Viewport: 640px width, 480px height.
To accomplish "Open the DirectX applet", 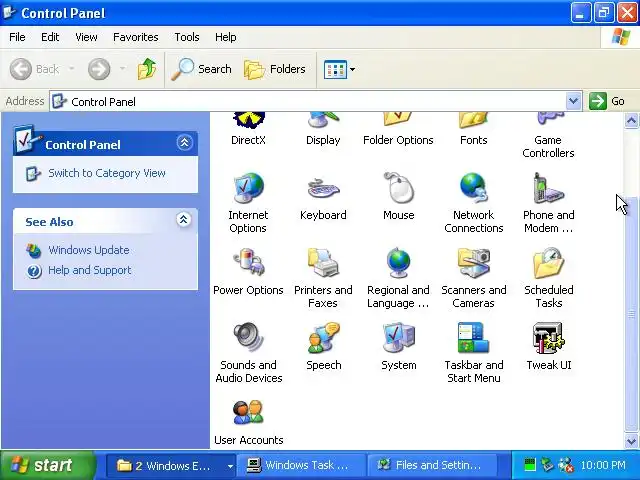I will coord(248,129).
